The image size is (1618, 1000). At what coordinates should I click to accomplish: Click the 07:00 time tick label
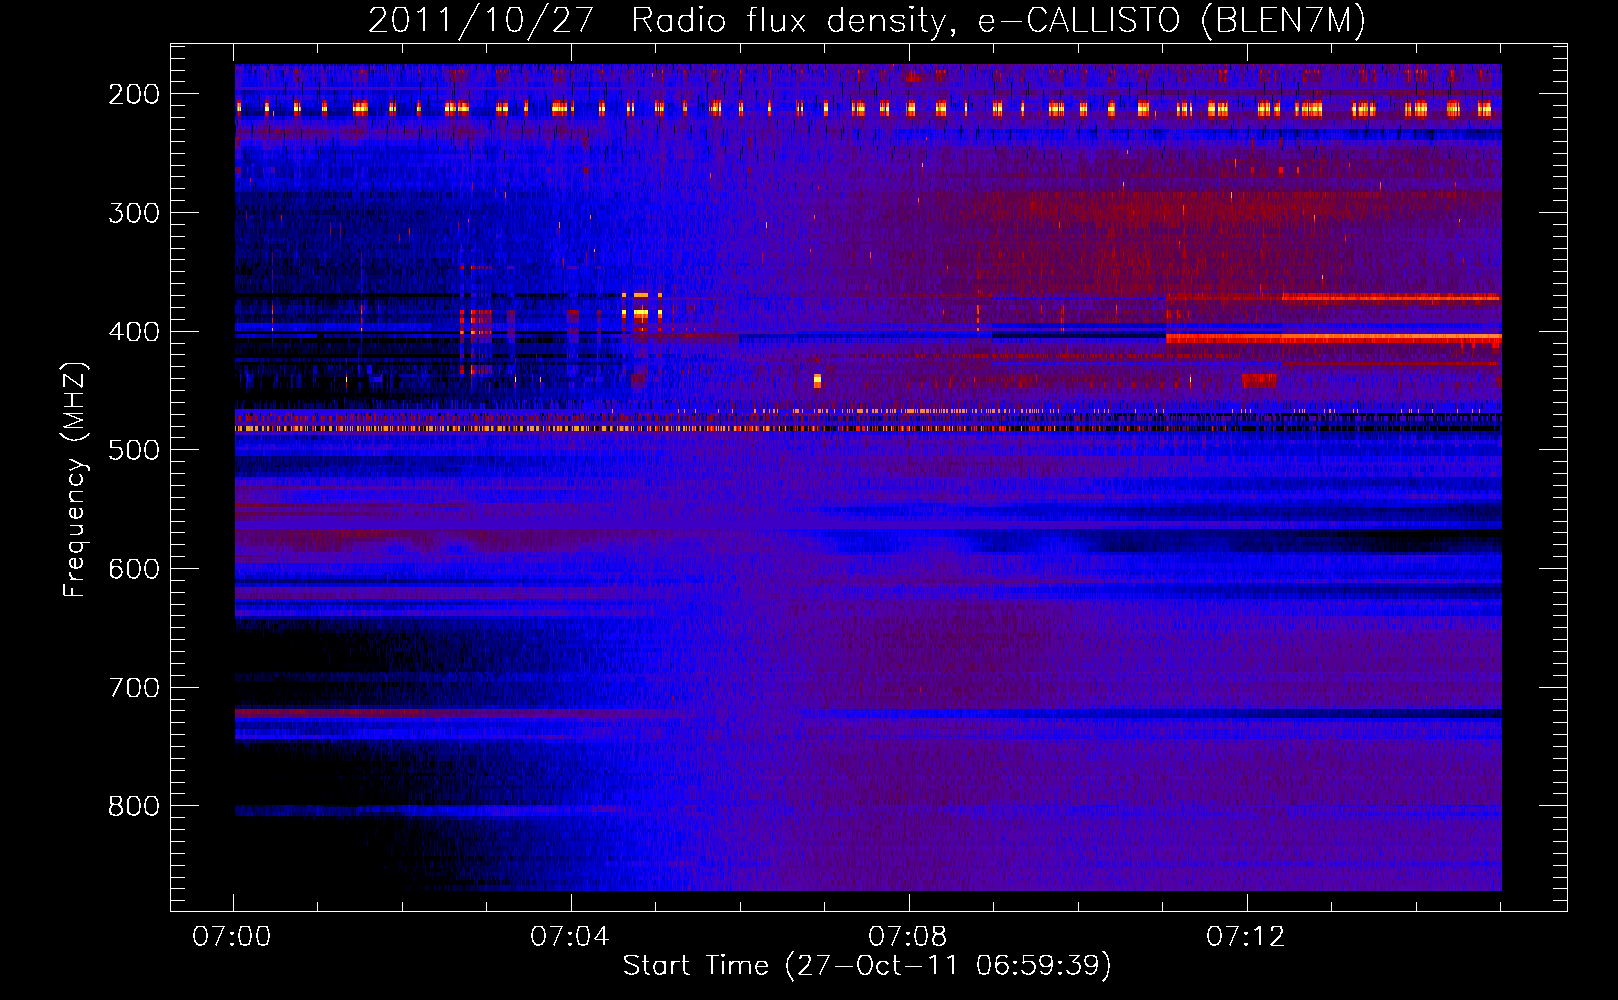232,937
